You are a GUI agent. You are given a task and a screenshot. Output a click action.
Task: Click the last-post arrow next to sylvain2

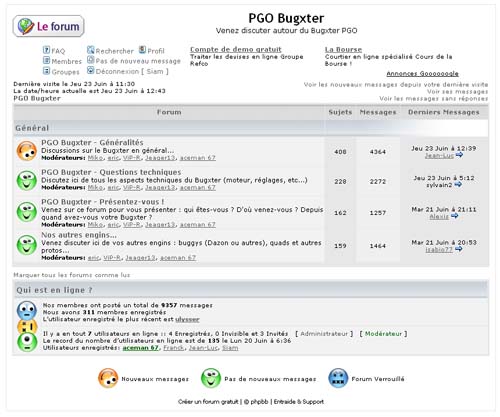(458, 184)
